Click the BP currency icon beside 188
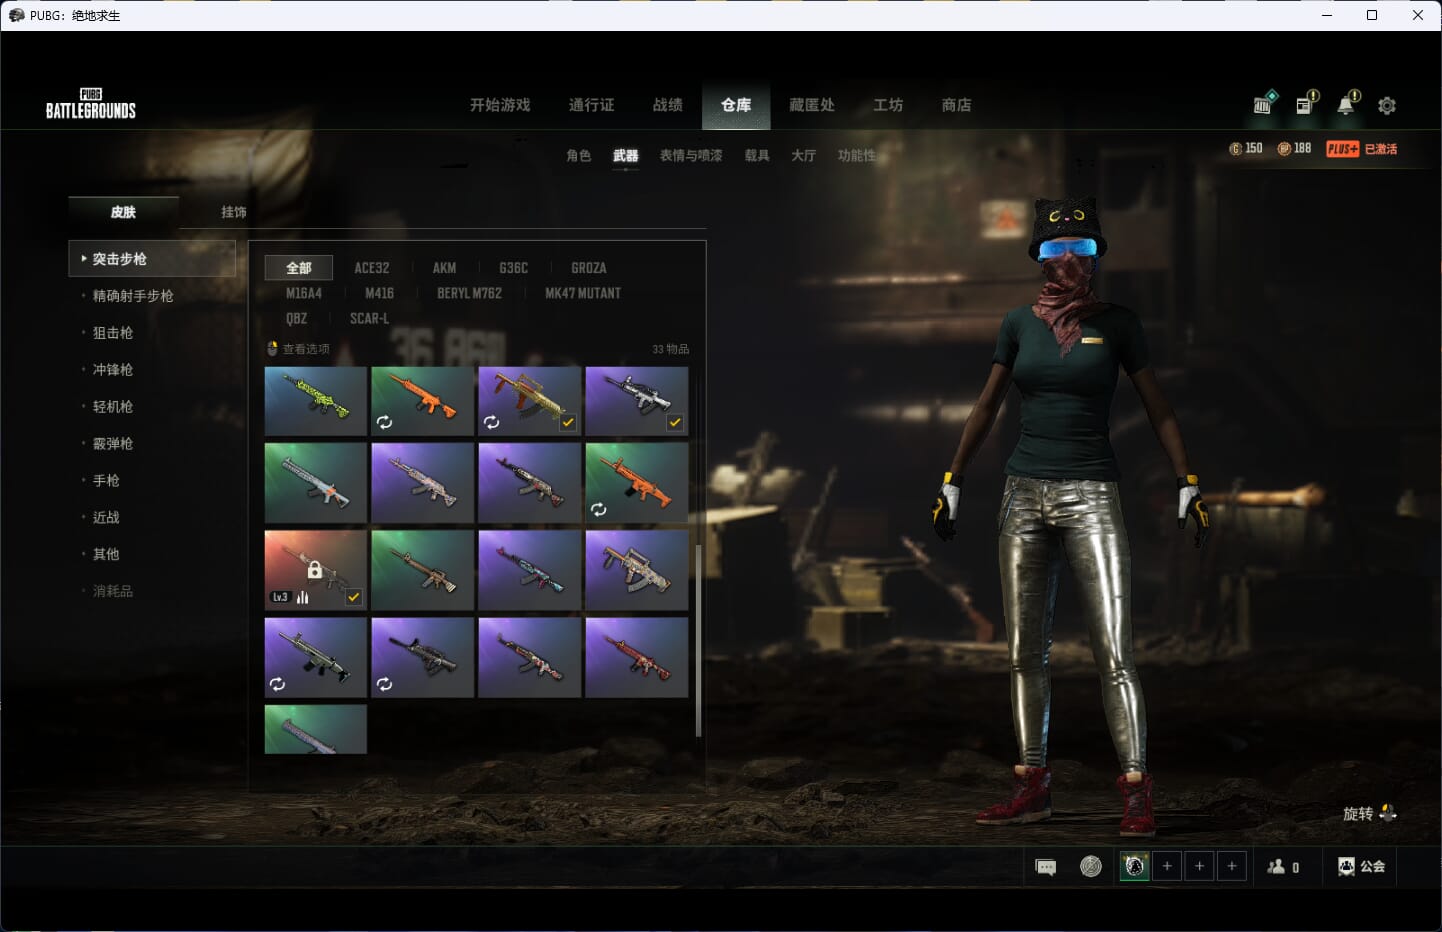 (1284, 149)
